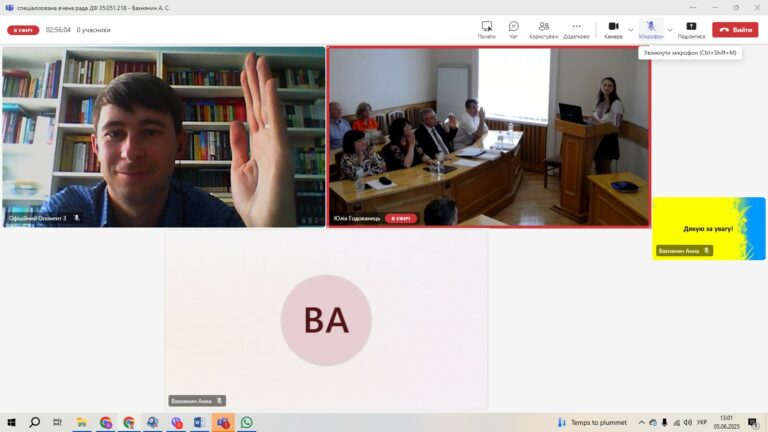The height and width of the screenshot is (432, 768).
Task: Click the BA avatar participant tile
Action: coord(326,320)
